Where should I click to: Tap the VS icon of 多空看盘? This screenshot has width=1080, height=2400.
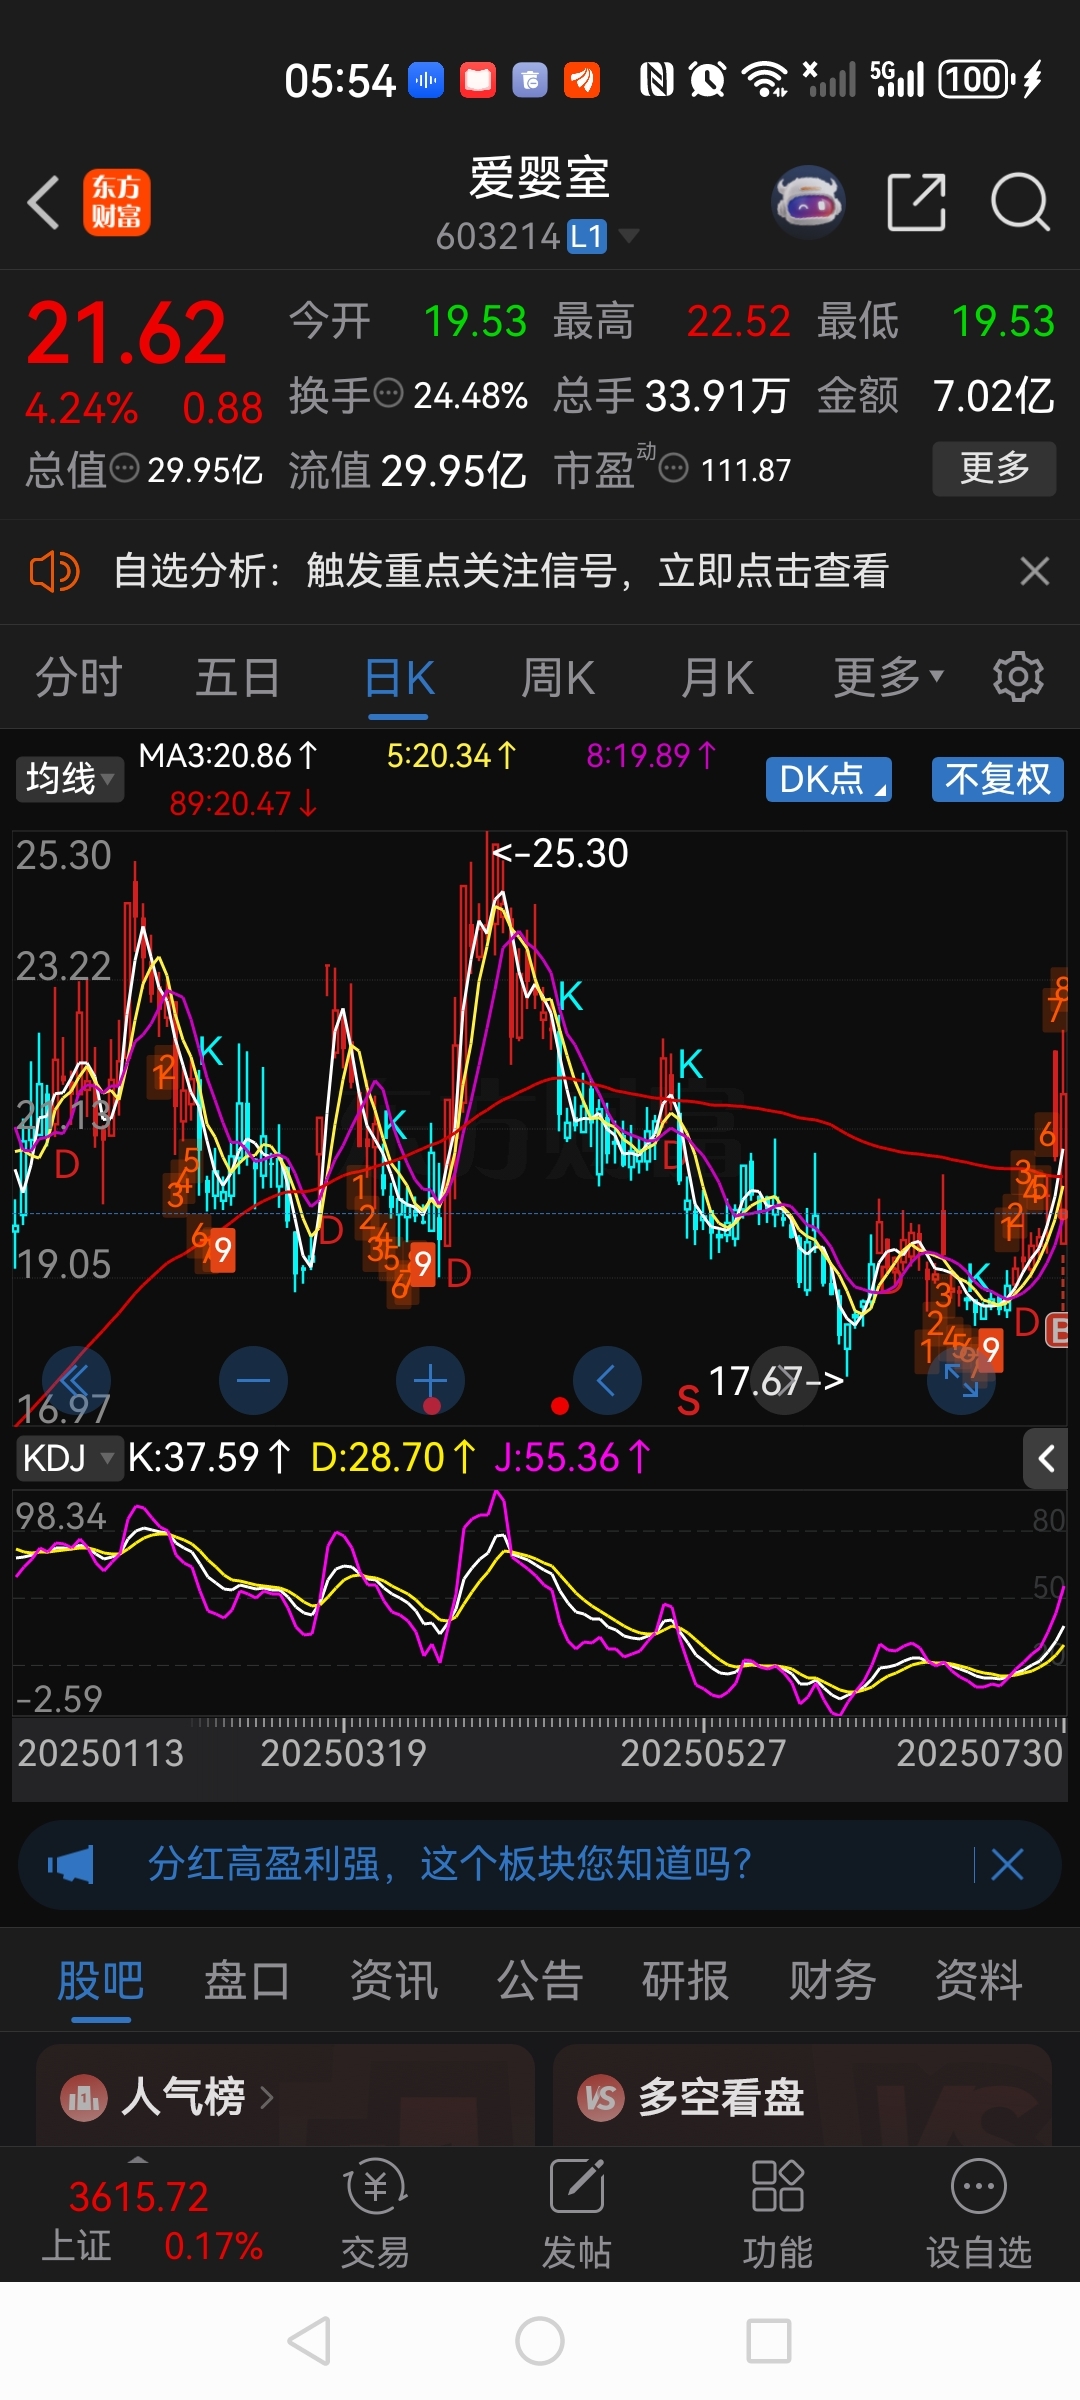tap(601, 2097)
